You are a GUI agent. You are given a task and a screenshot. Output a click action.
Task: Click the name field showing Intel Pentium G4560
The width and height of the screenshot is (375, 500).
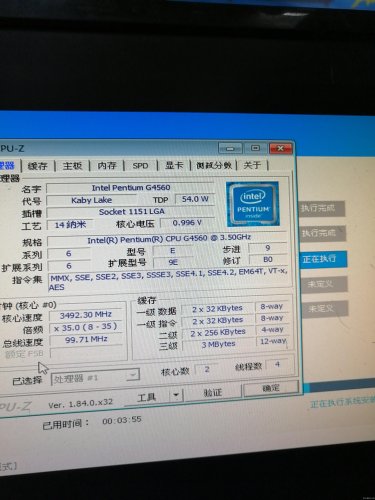click(131, 188)
